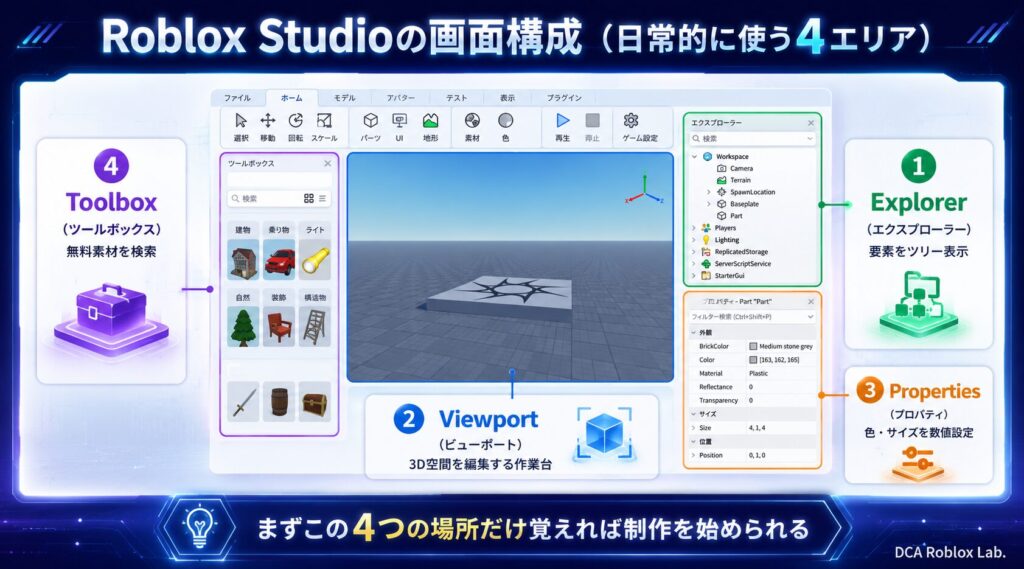This screenshot has height=569, width=1024.
Task: Close the ツールボックス panel
Action: [x=328, y=163]
